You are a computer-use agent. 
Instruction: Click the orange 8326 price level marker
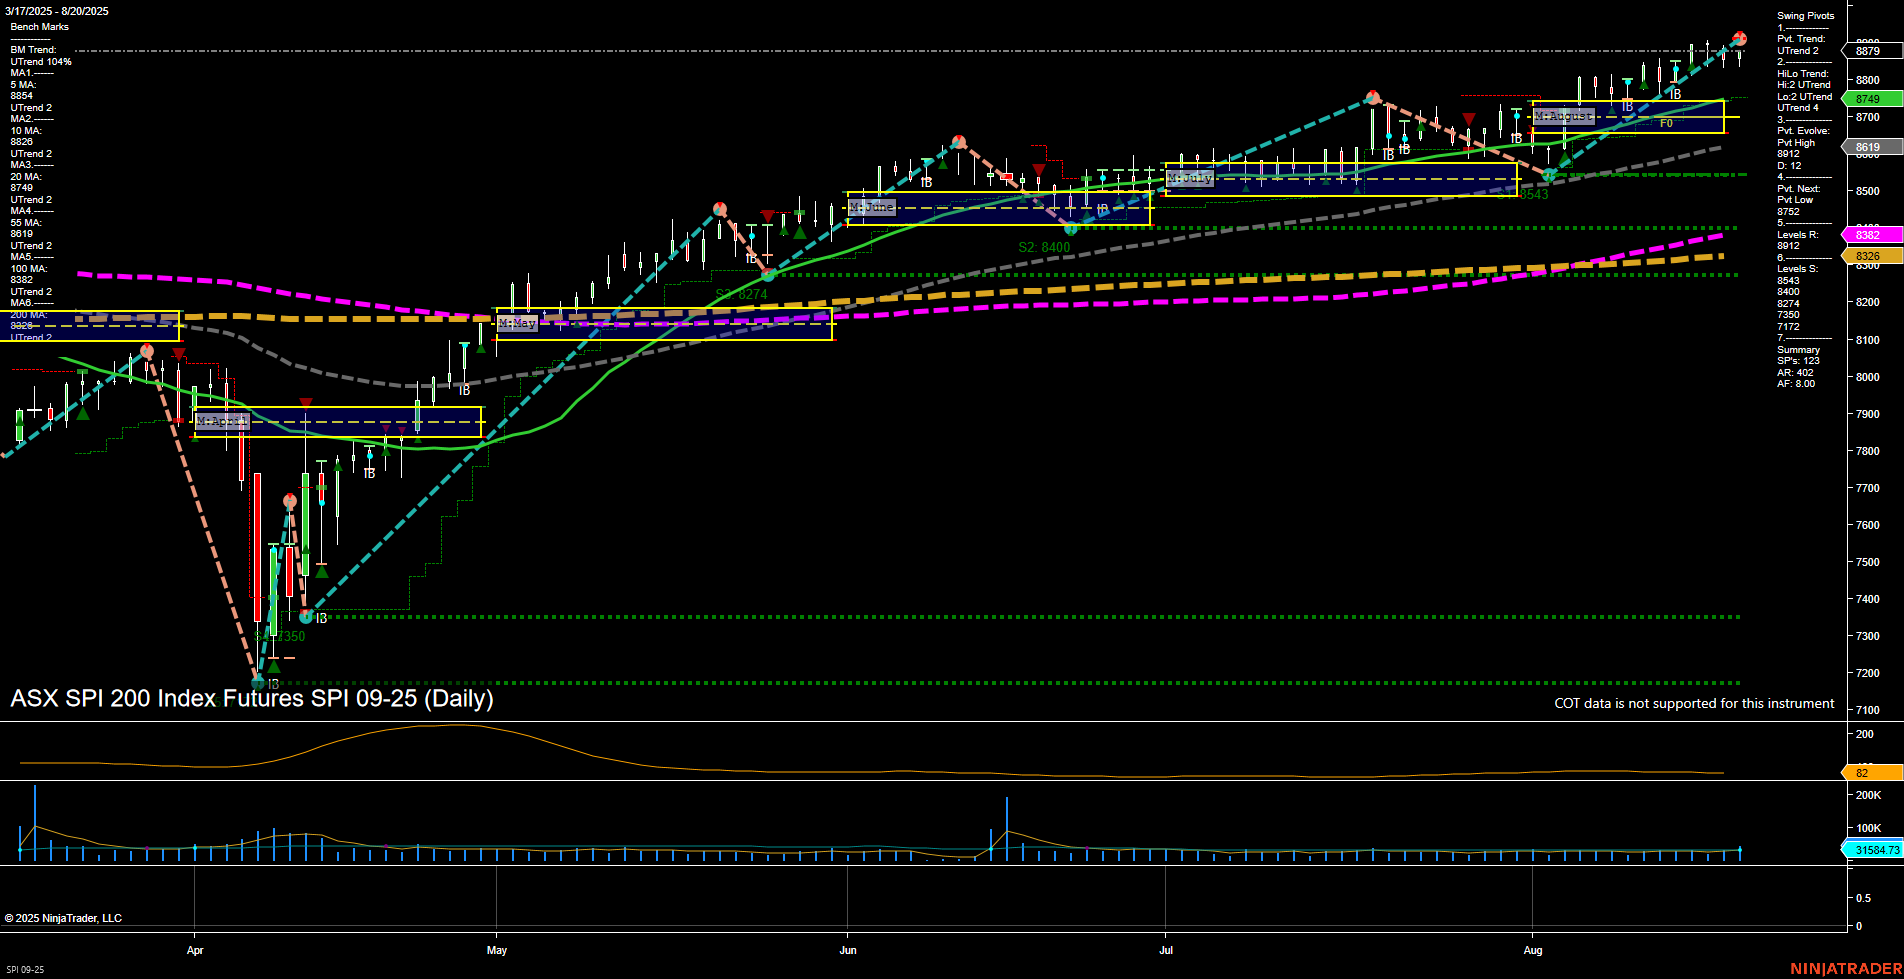tap(1869, 257)
